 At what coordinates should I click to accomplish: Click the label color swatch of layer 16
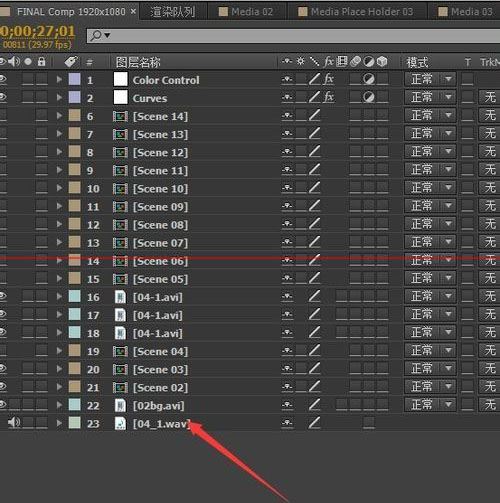coord(75,296)
